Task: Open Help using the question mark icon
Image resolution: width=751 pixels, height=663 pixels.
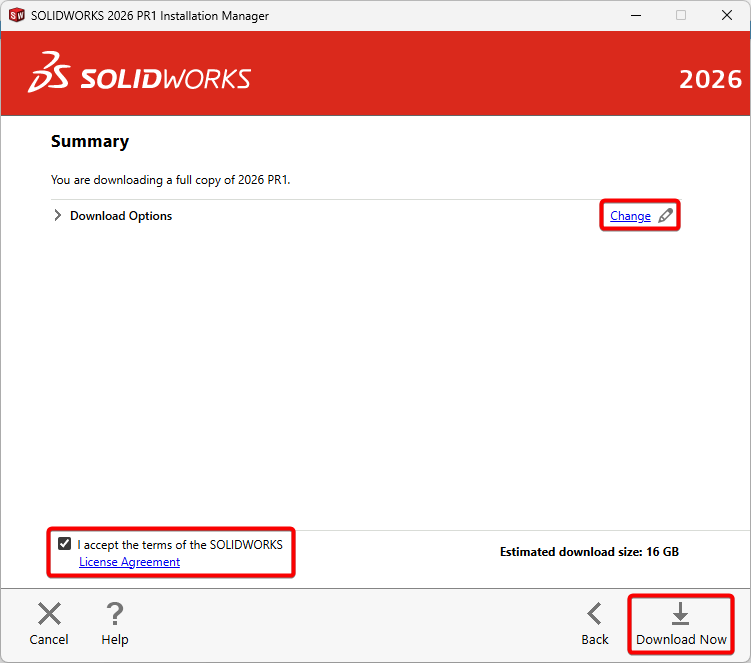Action: (x=115, y=614)
